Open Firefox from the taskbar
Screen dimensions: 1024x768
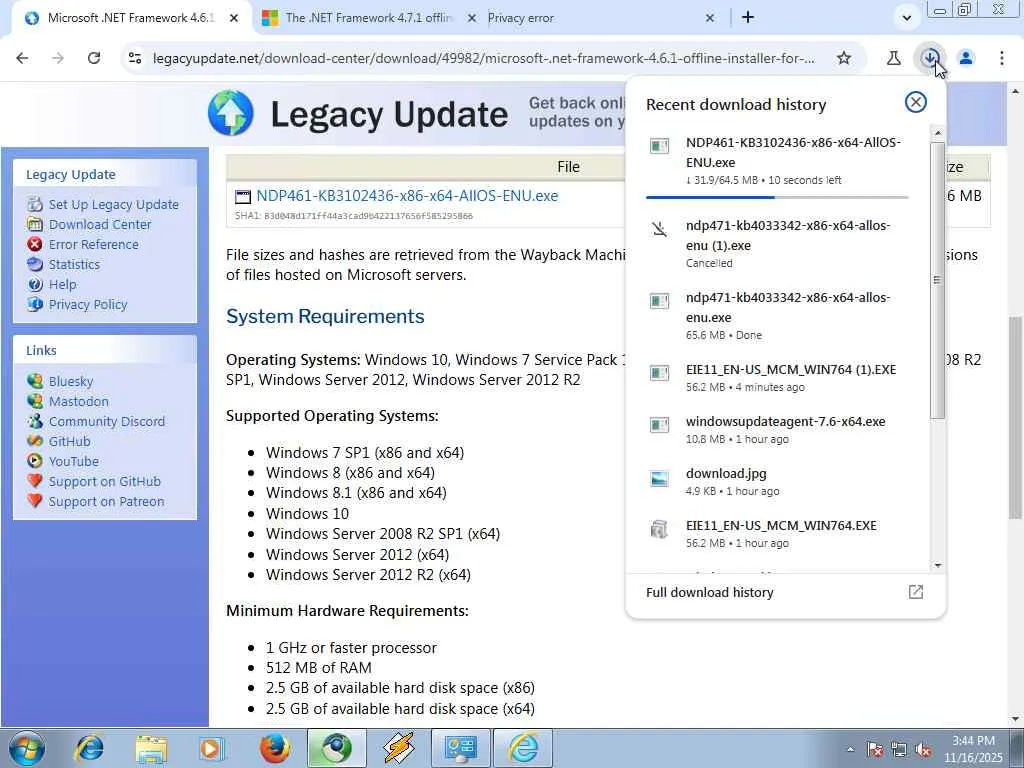(x=274, y=748)
